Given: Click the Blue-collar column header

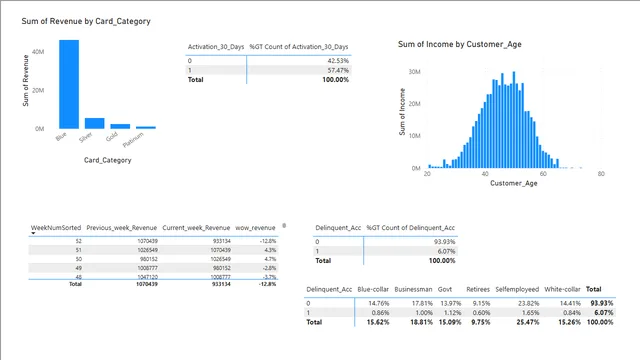Looking at the screenshot, I should [373, 289].
